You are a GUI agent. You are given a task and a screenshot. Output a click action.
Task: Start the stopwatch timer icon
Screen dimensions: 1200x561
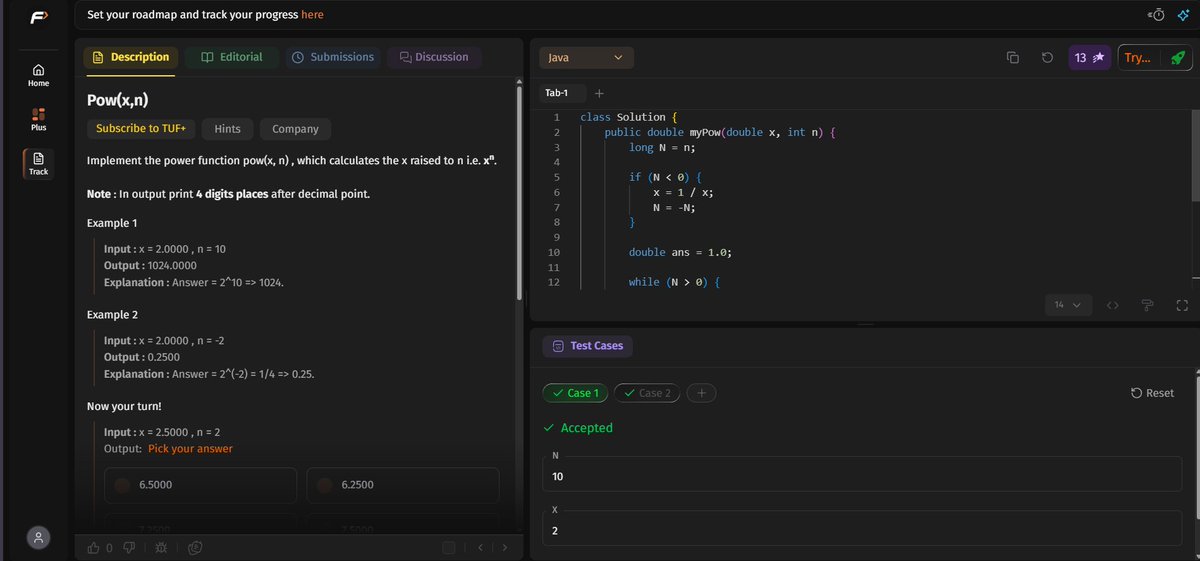[1157, 14]
